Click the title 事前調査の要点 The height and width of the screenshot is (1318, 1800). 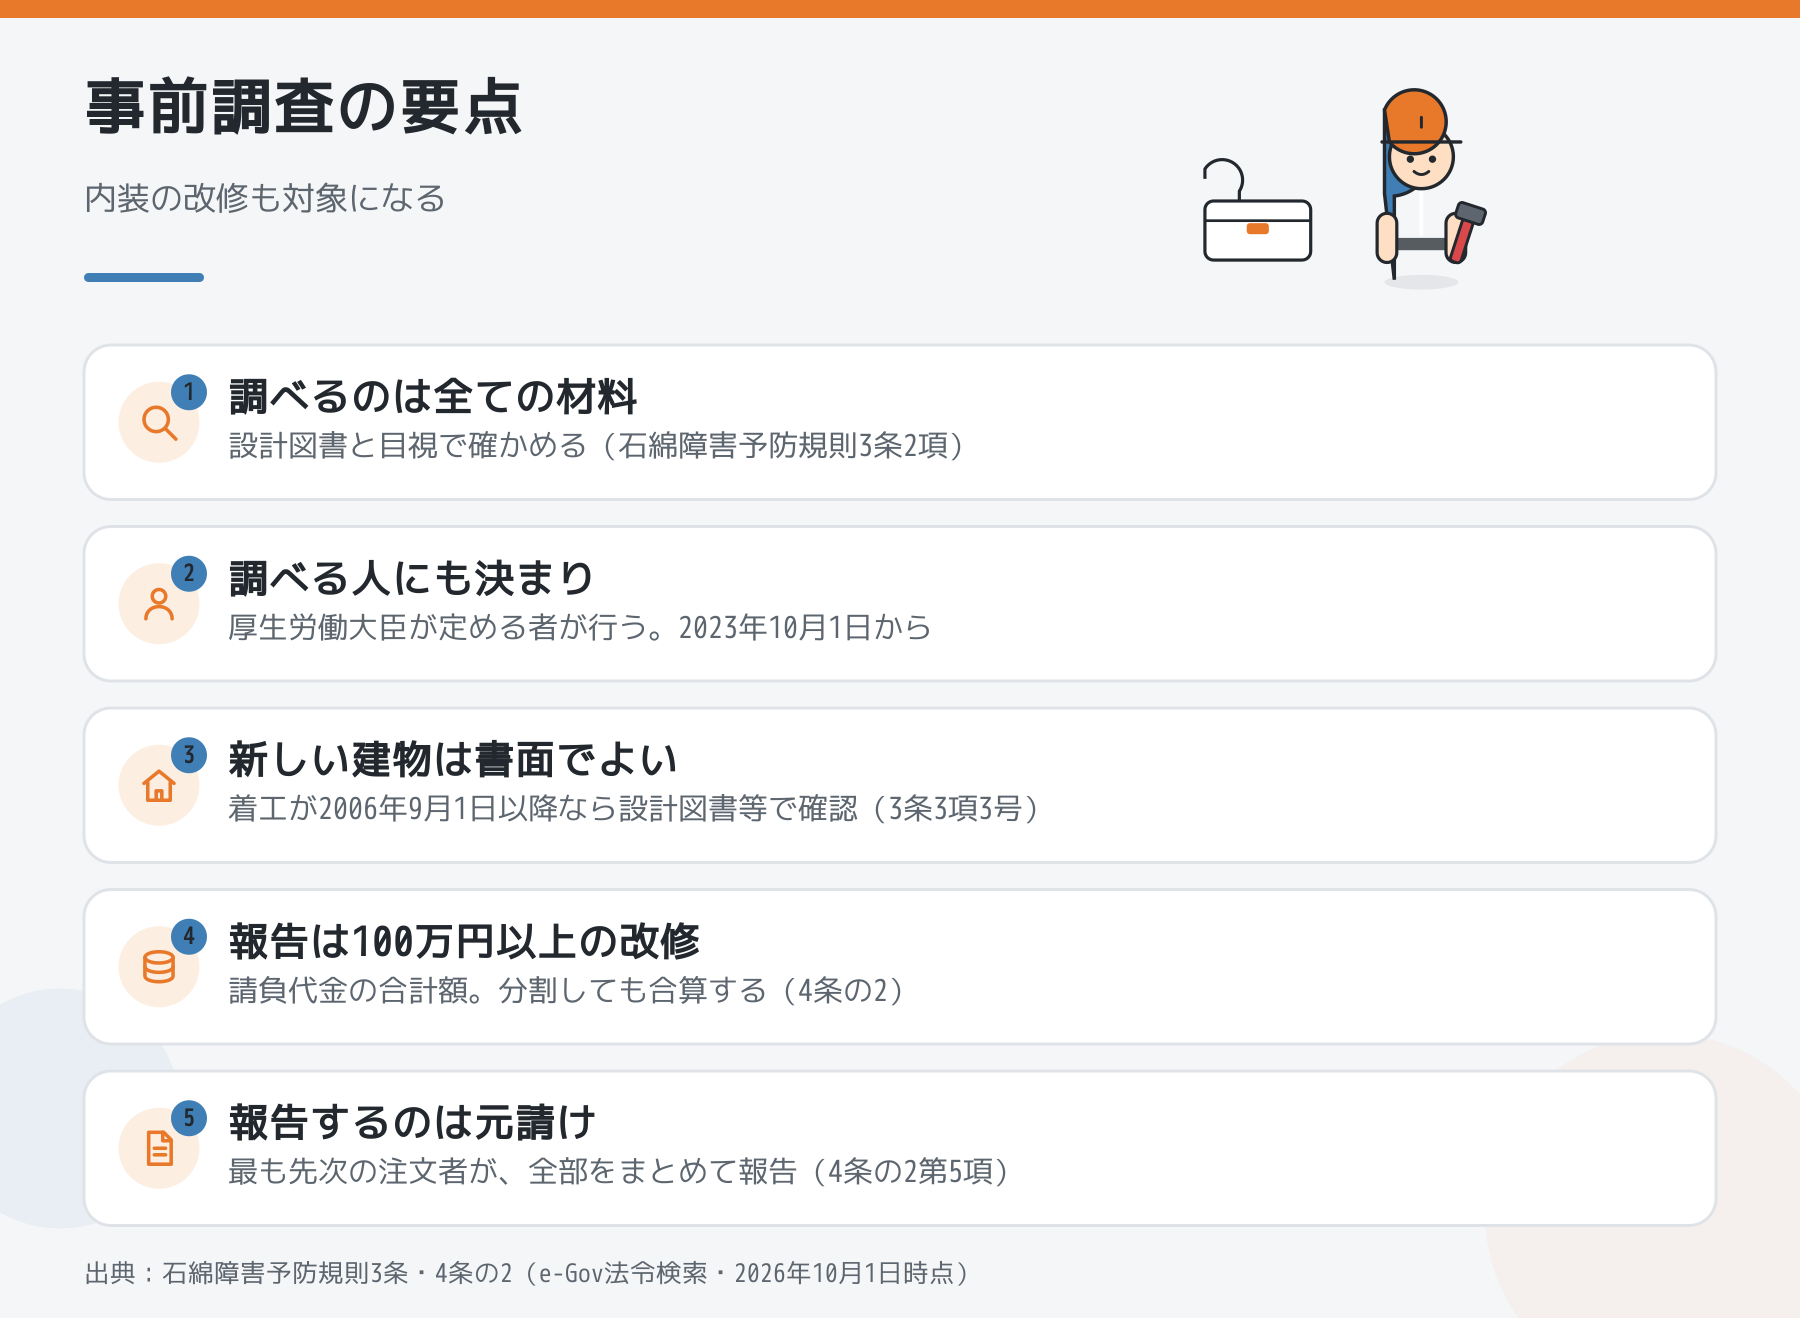[303, 107]
